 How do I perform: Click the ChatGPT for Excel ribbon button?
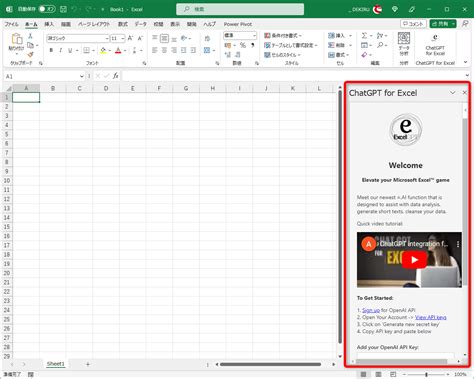[435, 45]
